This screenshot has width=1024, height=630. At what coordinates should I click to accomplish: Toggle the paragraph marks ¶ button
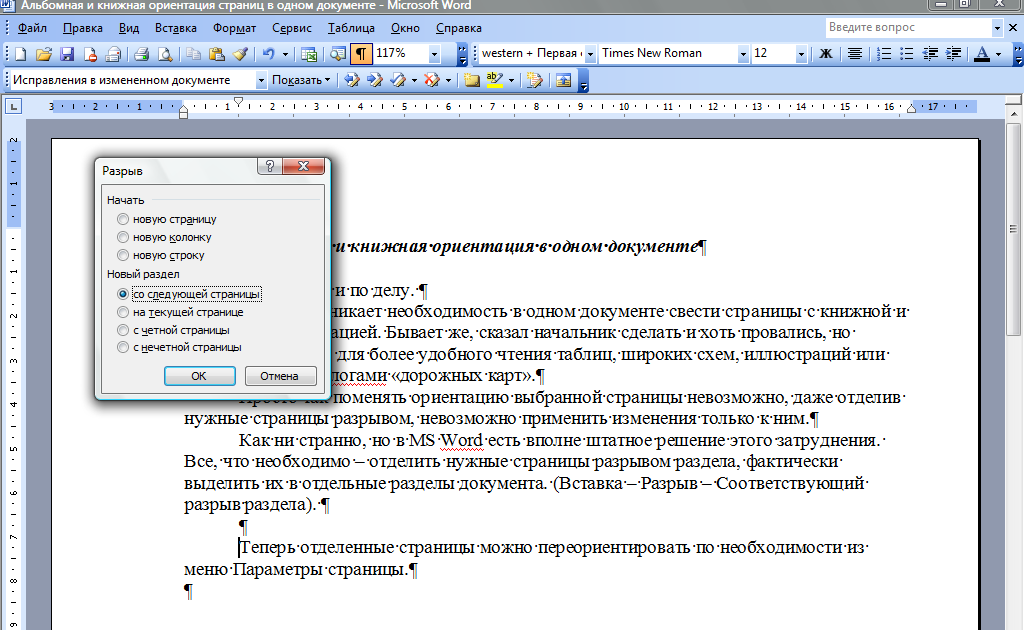coord(360,54)
